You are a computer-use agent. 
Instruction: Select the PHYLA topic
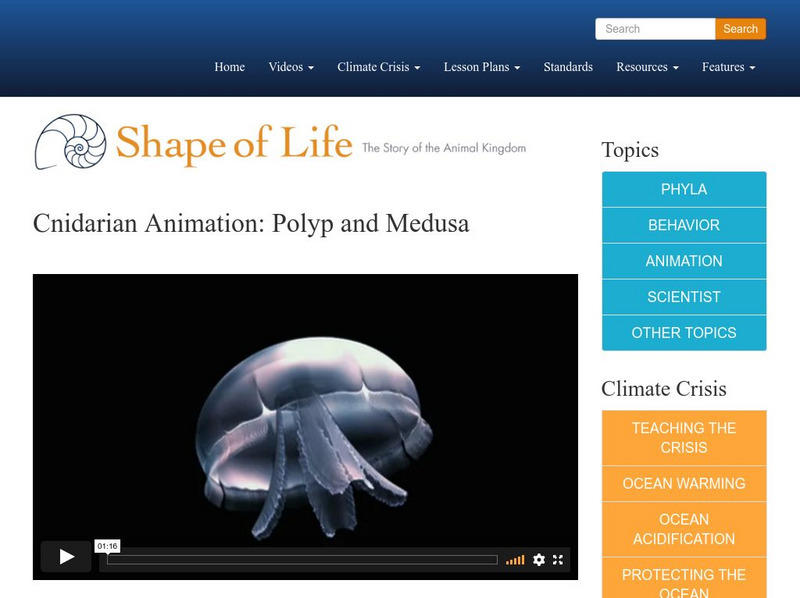point(683,189)
